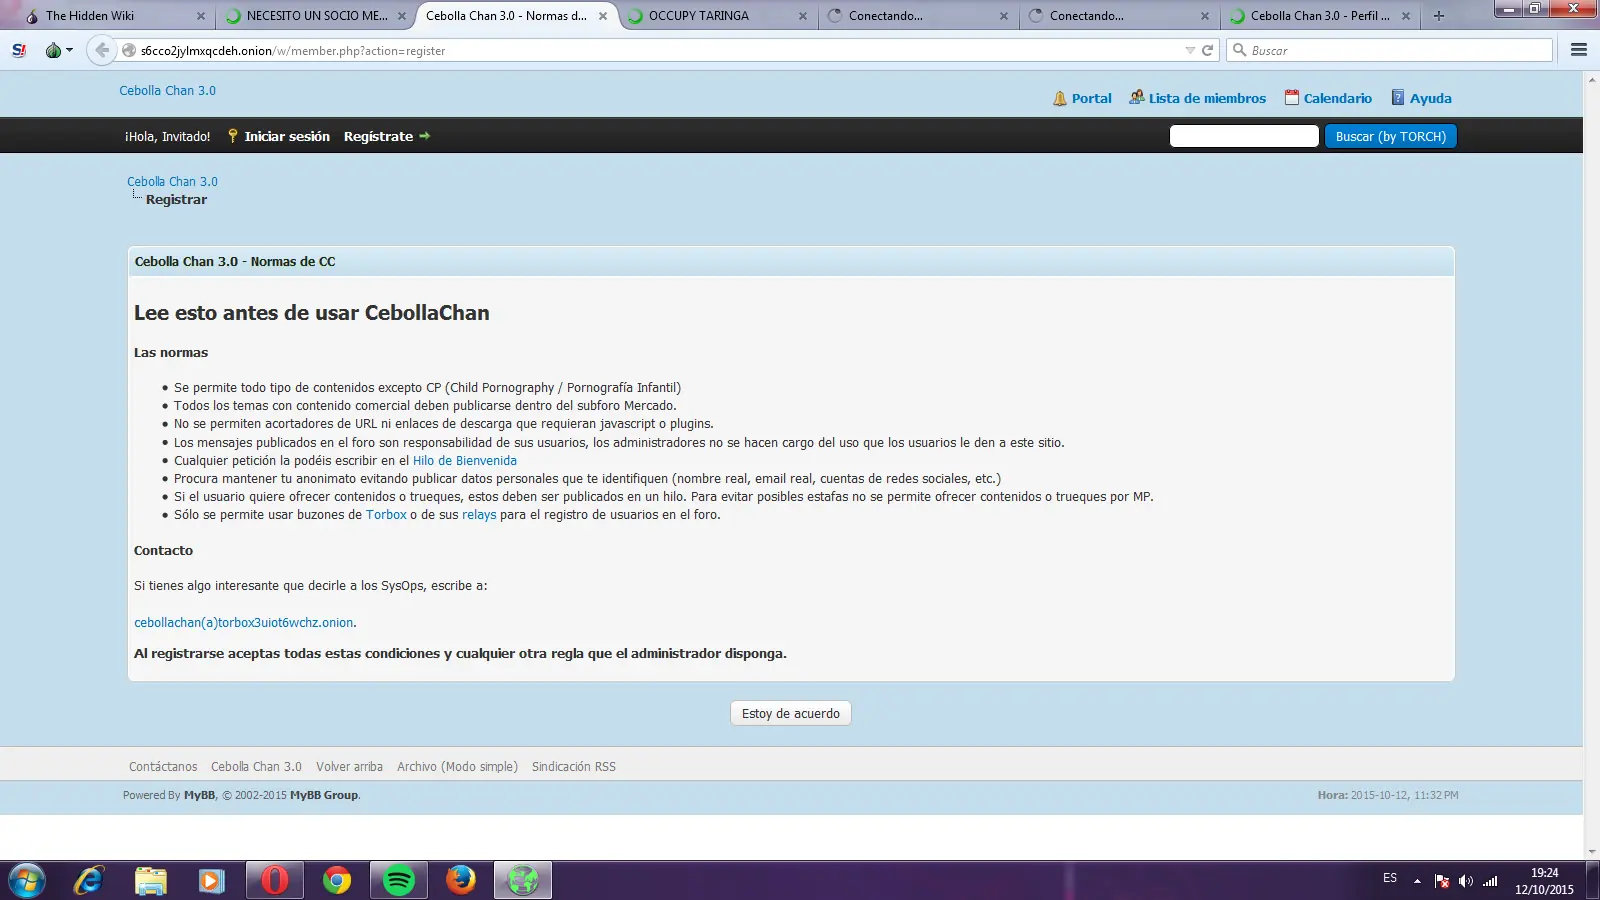The image size is (1600, 900).
Task: Open Firefox from taskbar
Action: coord(461,880)
